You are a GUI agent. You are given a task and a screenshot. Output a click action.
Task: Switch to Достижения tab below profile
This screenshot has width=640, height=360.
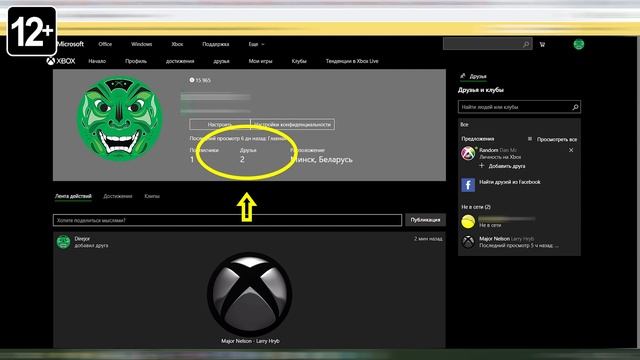pyautogui.click(x=118, y=196)
